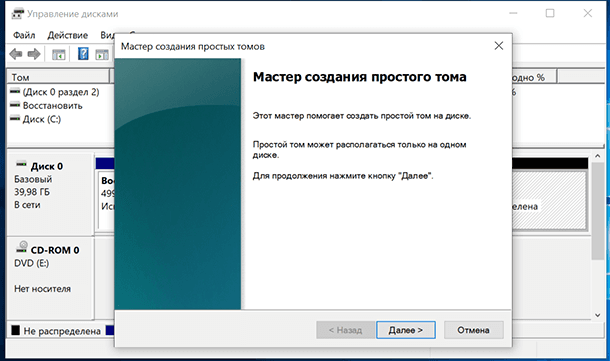Click the back arrow toolbar icon
Screen dimensions: 610x361
point(16,54)
